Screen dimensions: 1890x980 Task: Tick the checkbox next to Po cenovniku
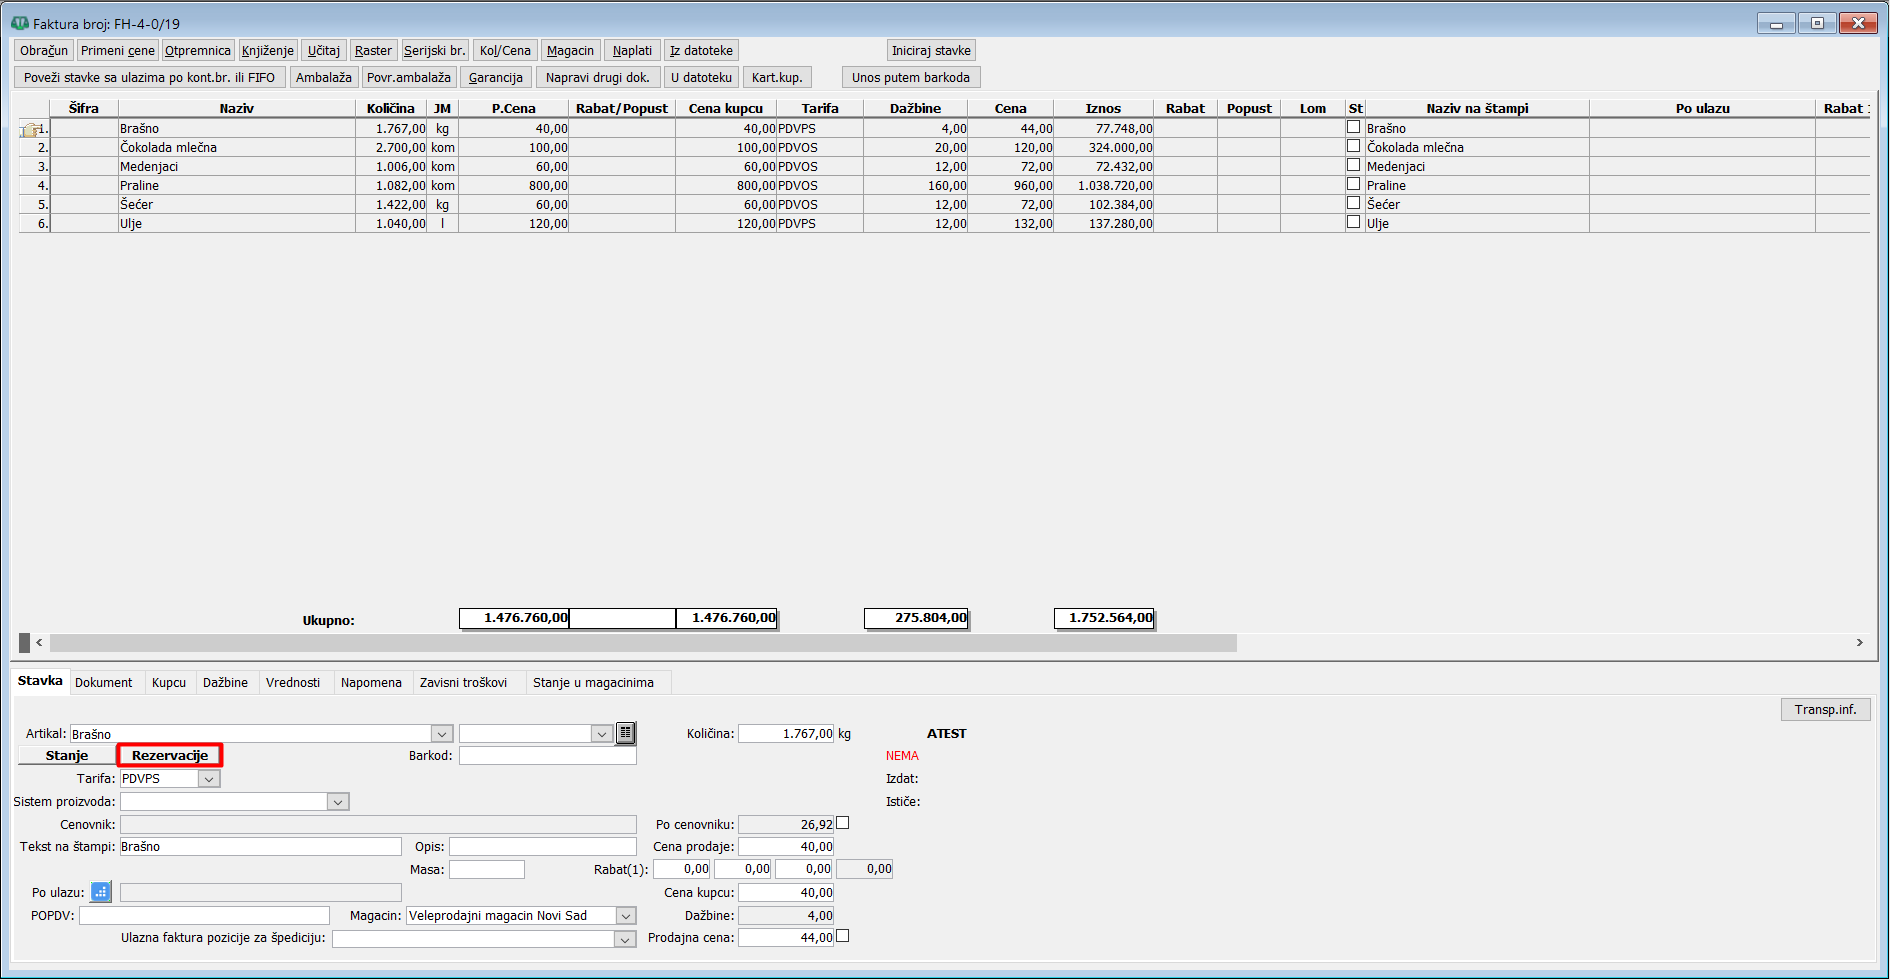coord(843,823)
